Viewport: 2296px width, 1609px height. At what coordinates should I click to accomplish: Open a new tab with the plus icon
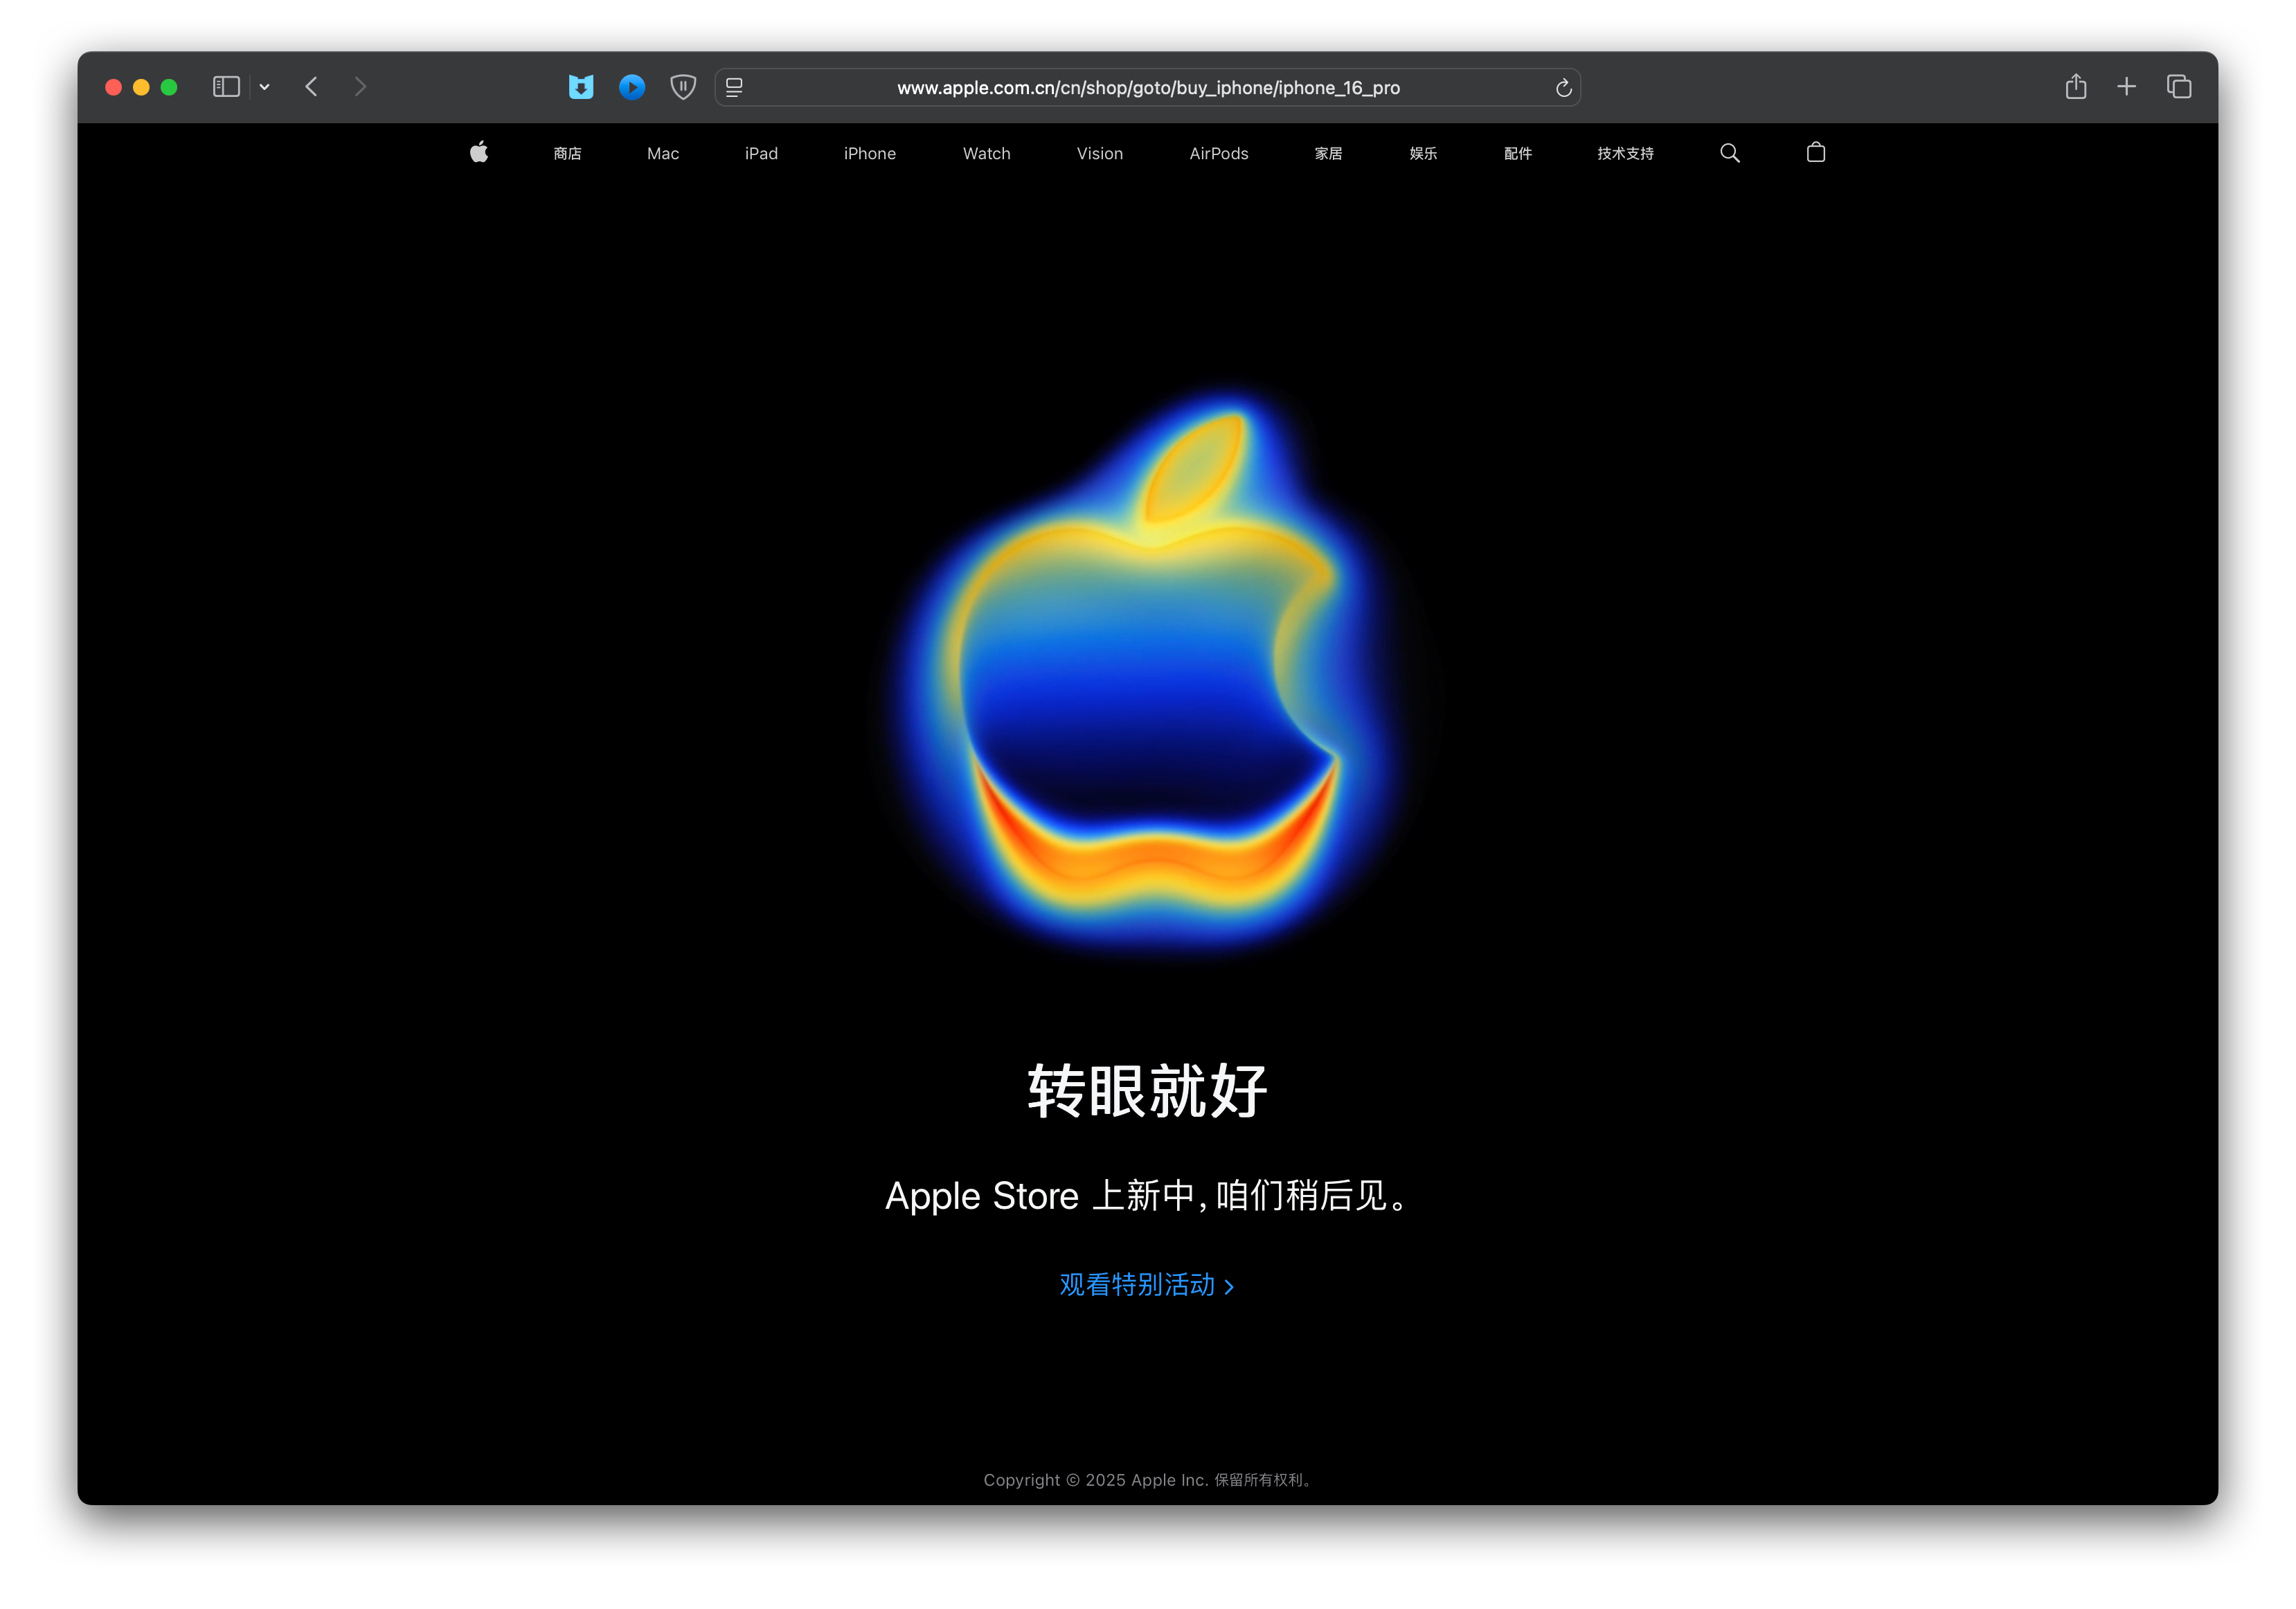2127,87
